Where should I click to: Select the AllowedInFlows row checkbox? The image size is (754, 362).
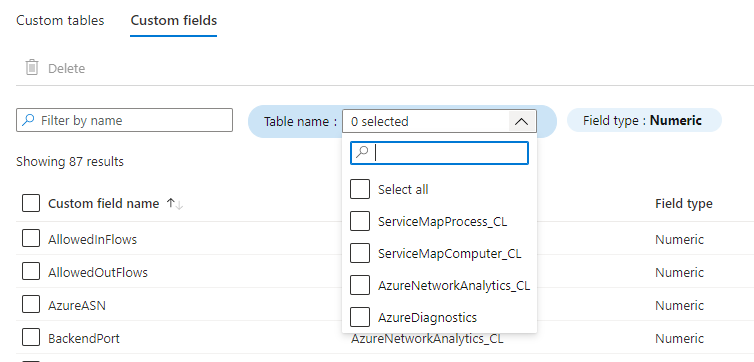click(31, 238)
